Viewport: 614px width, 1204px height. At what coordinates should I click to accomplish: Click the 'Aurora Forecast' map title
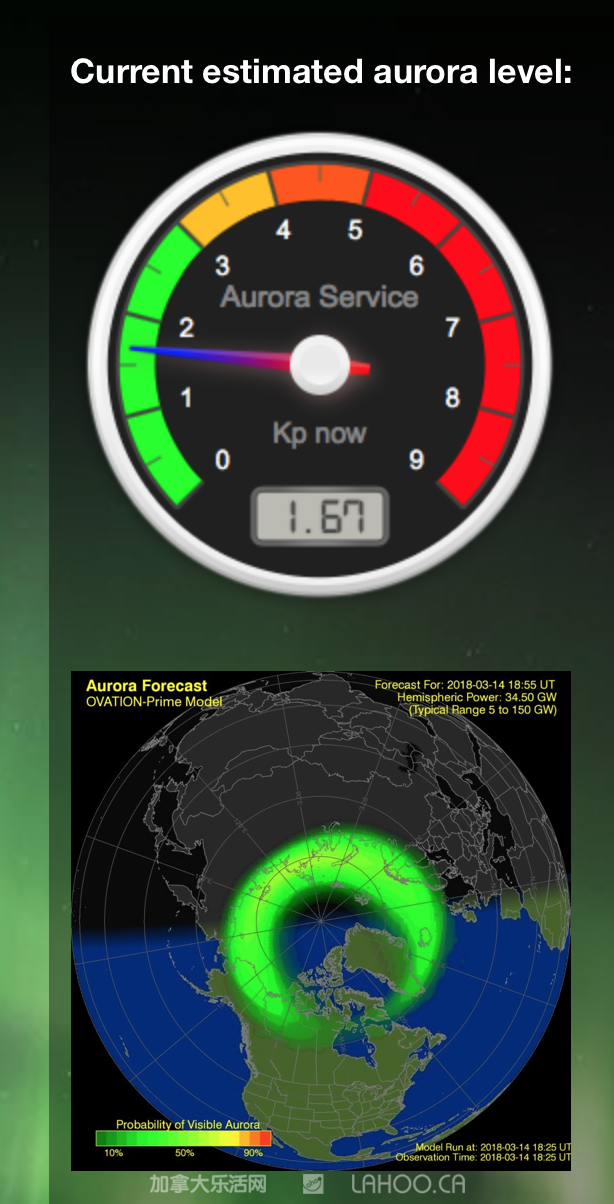click(146, 686)
